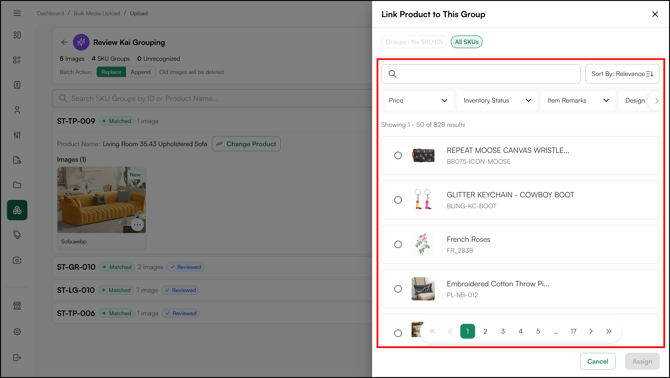670x378 pixels.
Task: Click the magnifier icon in the product search
Action: [x=392, y=74]
